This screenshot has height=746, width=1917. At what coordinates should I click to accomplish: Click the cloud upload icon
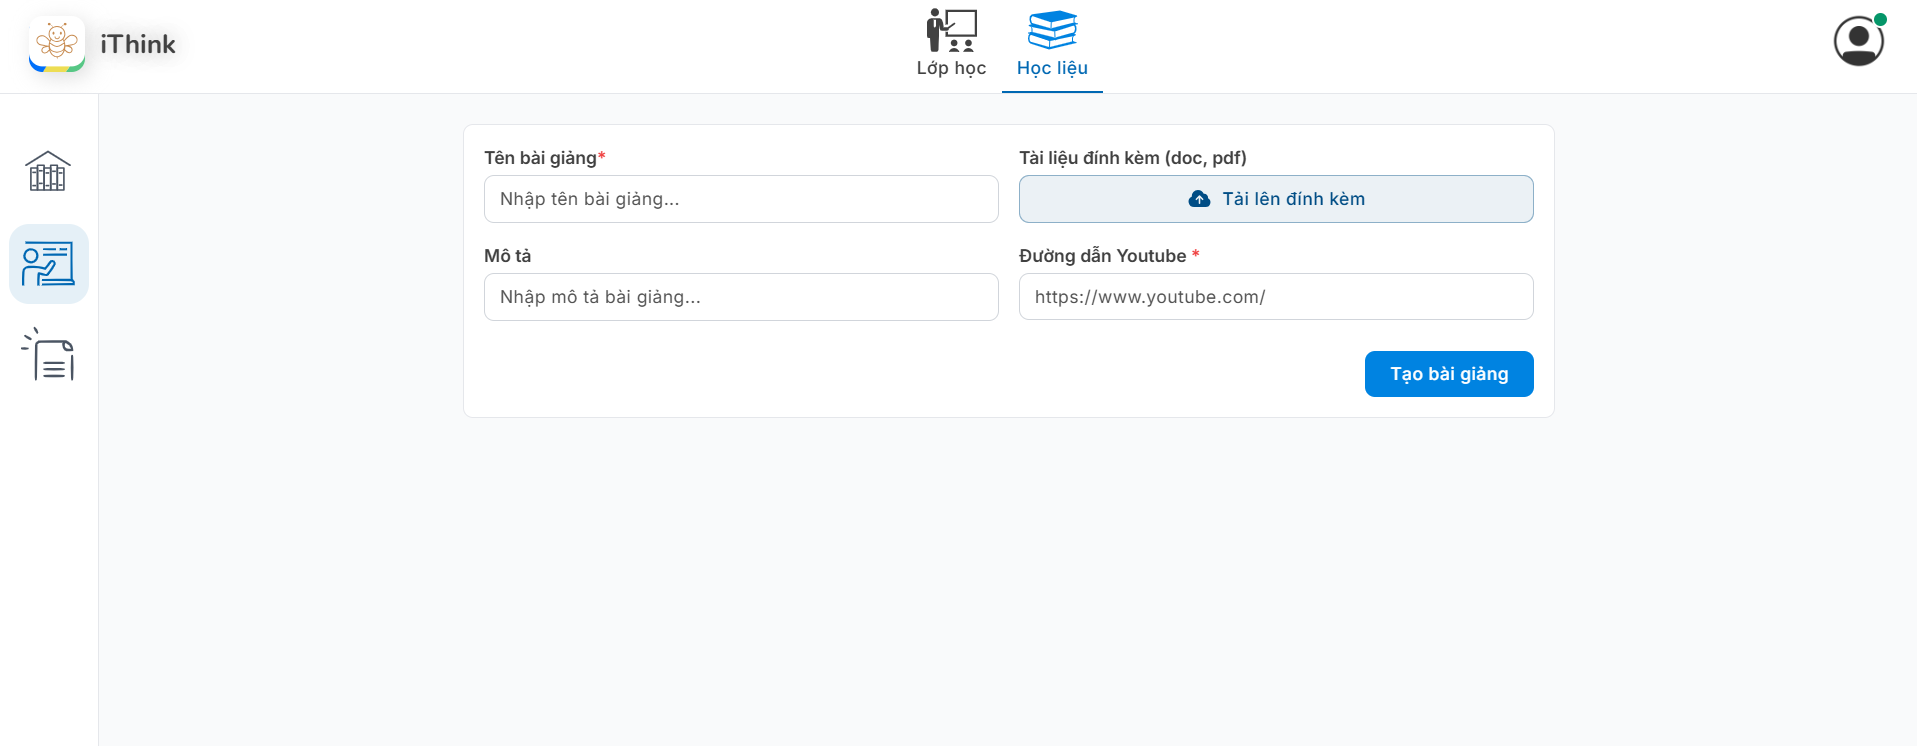pyautogui.click(x=1199, y=199)
